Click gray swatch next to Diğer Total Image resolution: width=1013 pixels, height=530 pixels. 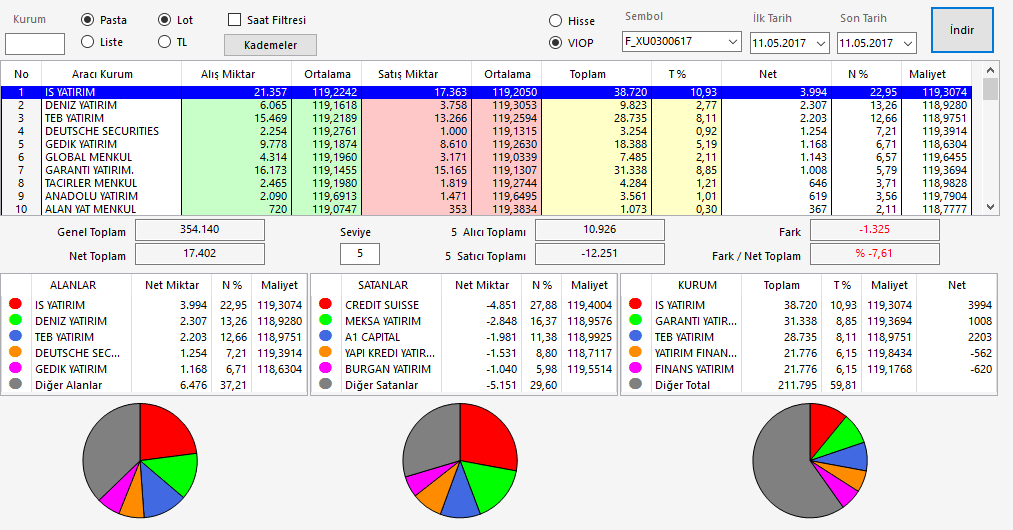(636, 384)
